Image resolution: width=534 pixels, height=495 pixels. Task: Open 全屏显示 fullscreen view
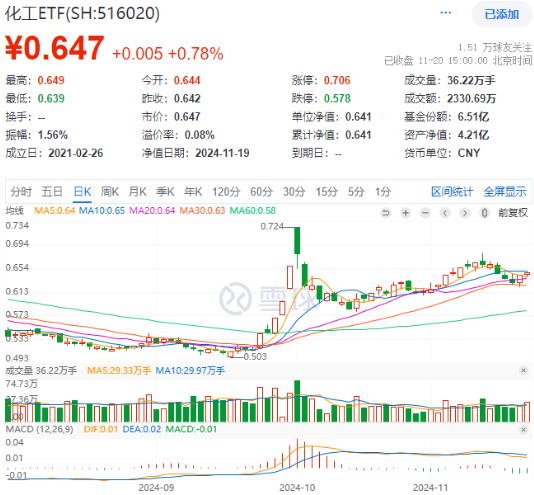505,192
